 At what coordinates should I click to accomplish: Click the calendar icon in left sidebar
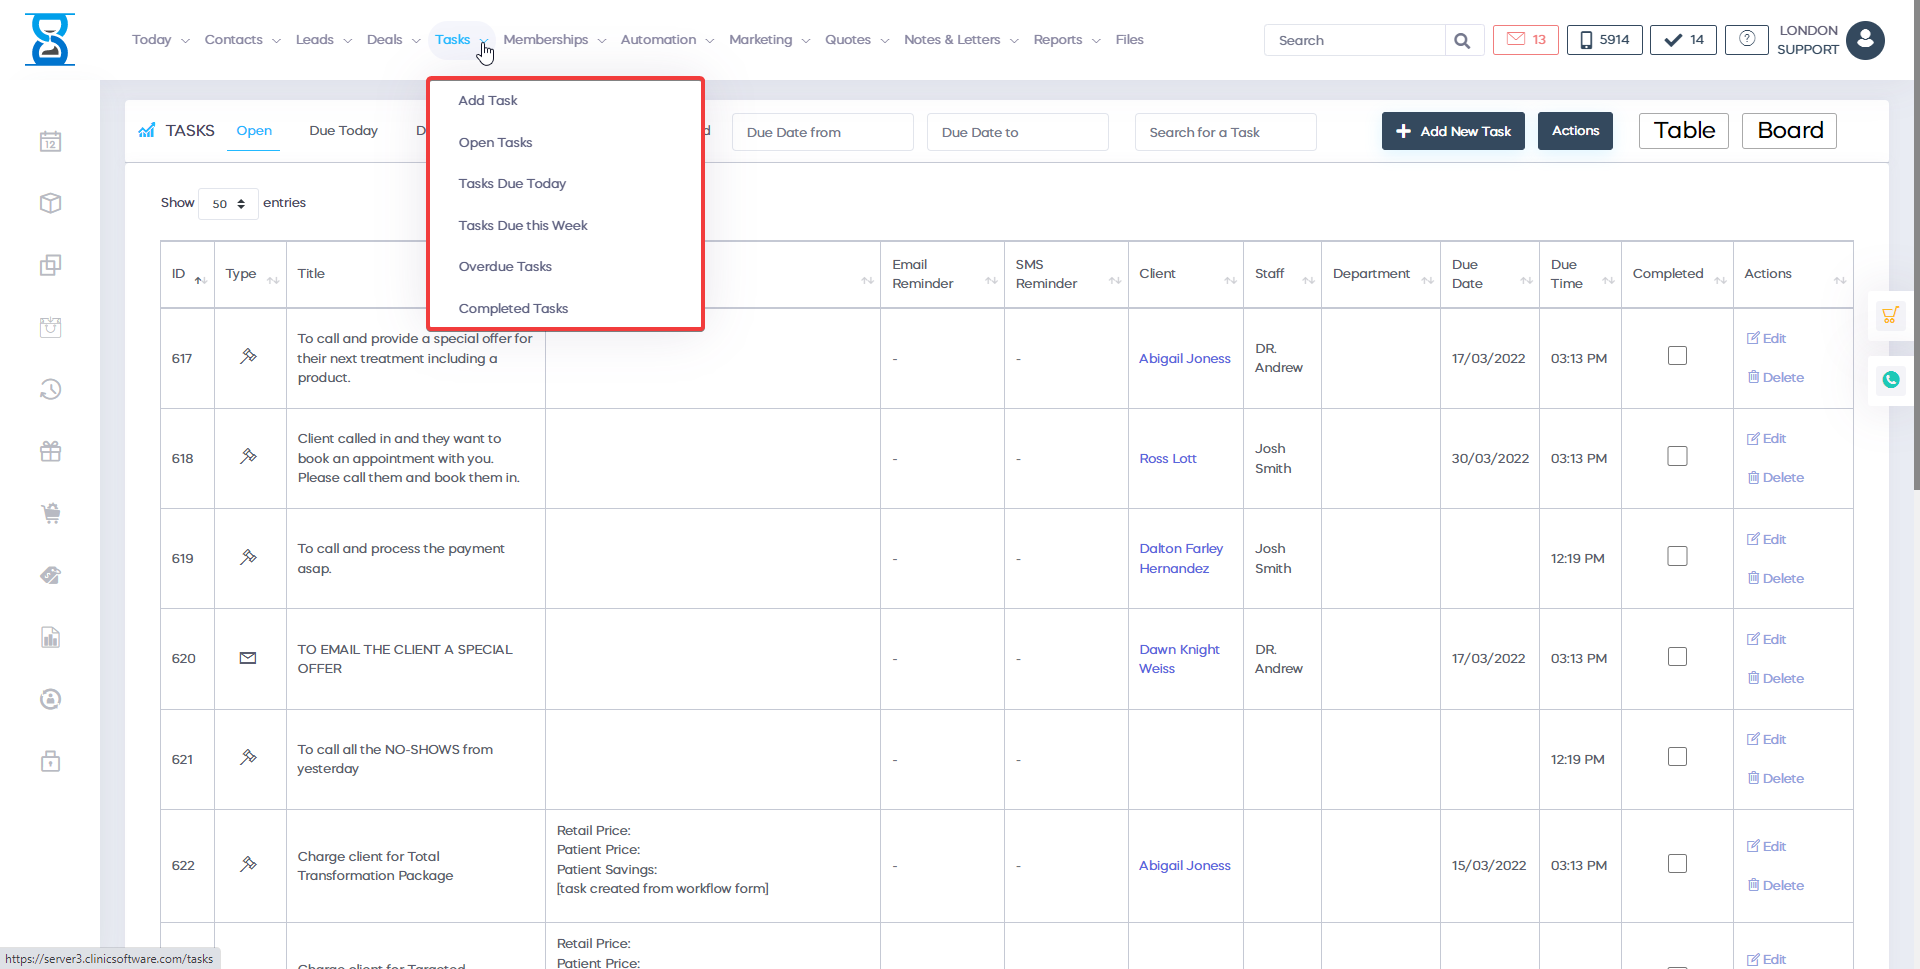click(x=51, y=142)
